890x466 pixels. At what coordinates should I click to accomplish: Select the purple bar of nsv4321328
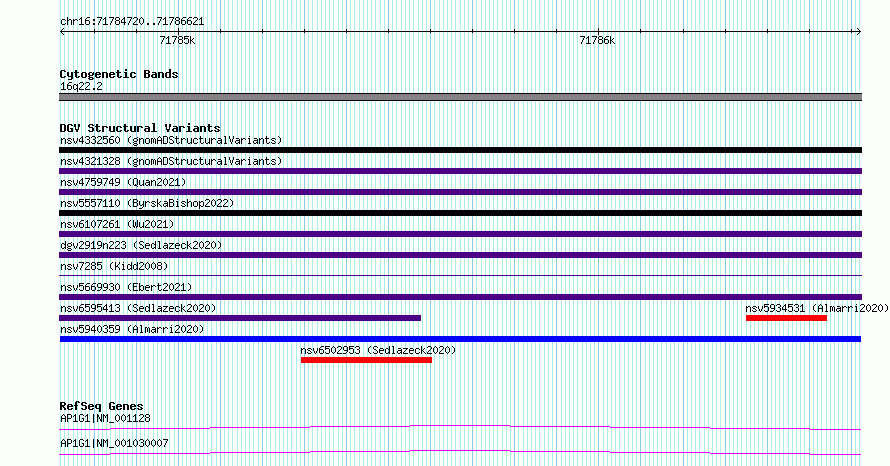click(x=460, y=171)
